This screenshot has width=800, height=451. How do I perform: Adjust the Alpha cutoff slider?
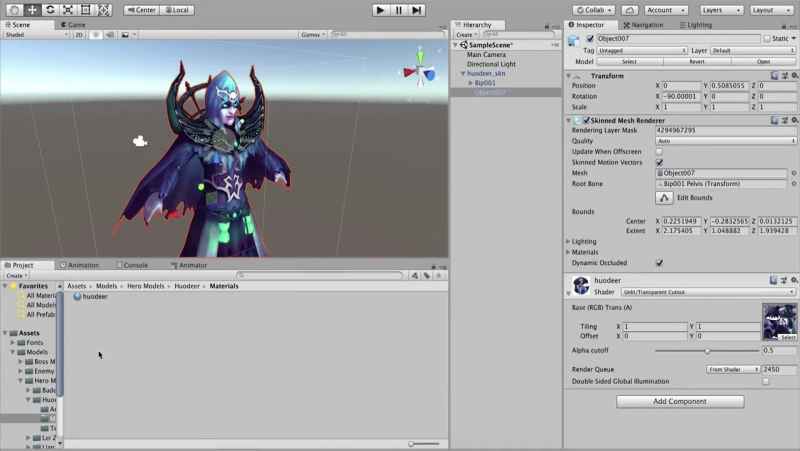[x=707, y=350]
